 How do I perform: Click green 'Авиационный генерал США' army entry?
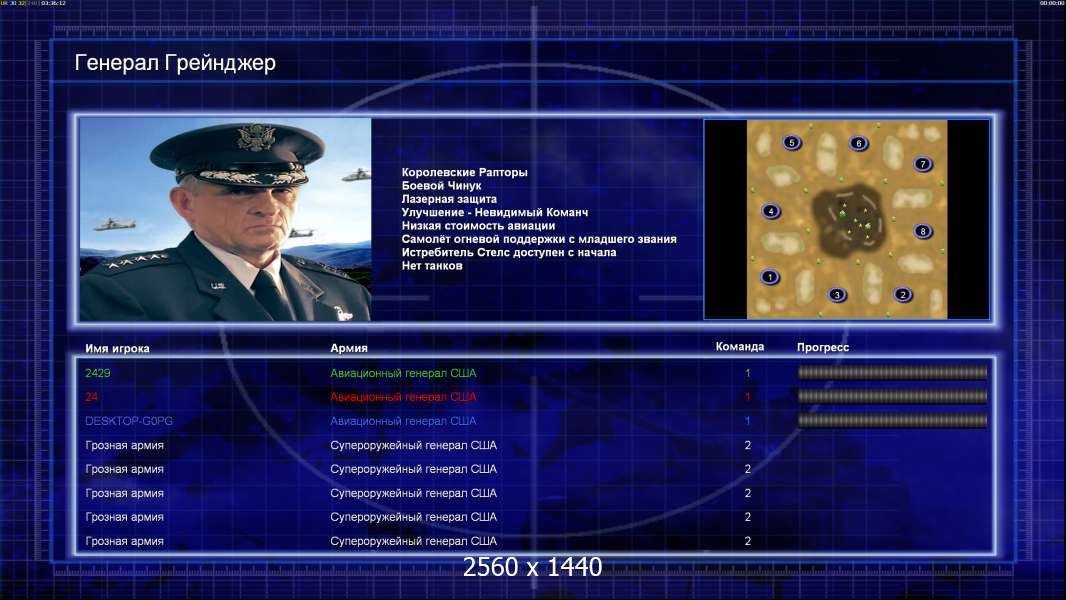tap(403, 373)
